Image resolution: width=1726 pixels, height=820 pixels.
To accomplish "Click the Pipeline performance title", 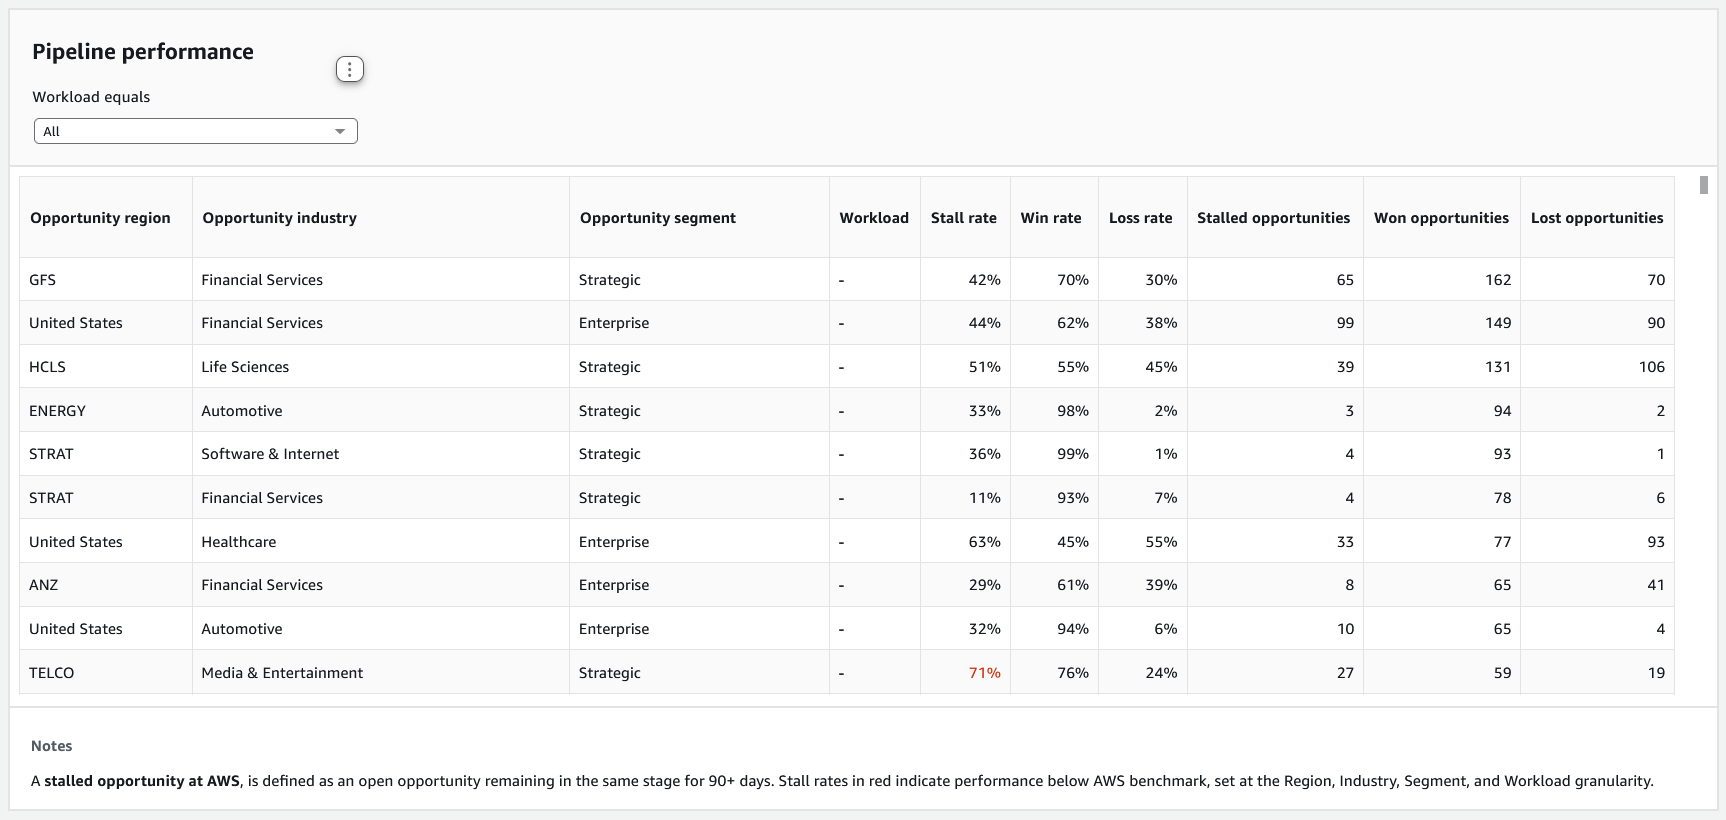I will tap(143, 52).
